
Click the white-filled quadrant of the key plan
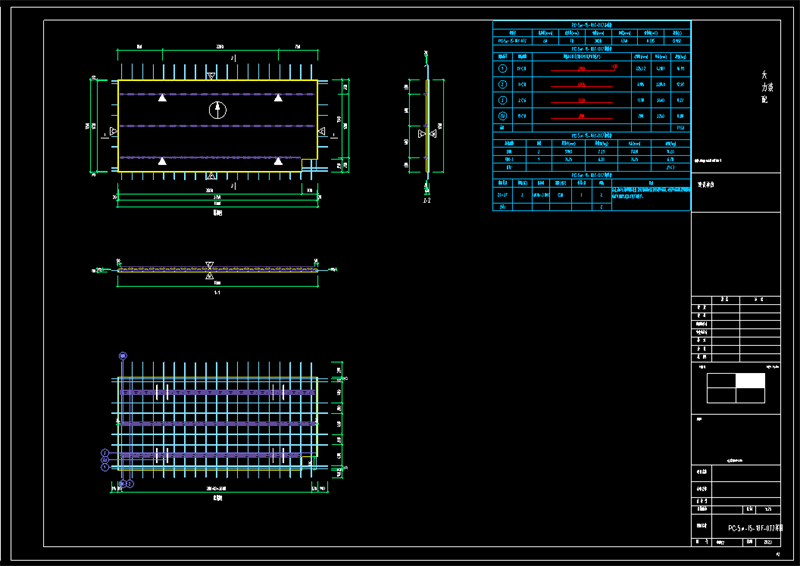(x=750, y=381)
